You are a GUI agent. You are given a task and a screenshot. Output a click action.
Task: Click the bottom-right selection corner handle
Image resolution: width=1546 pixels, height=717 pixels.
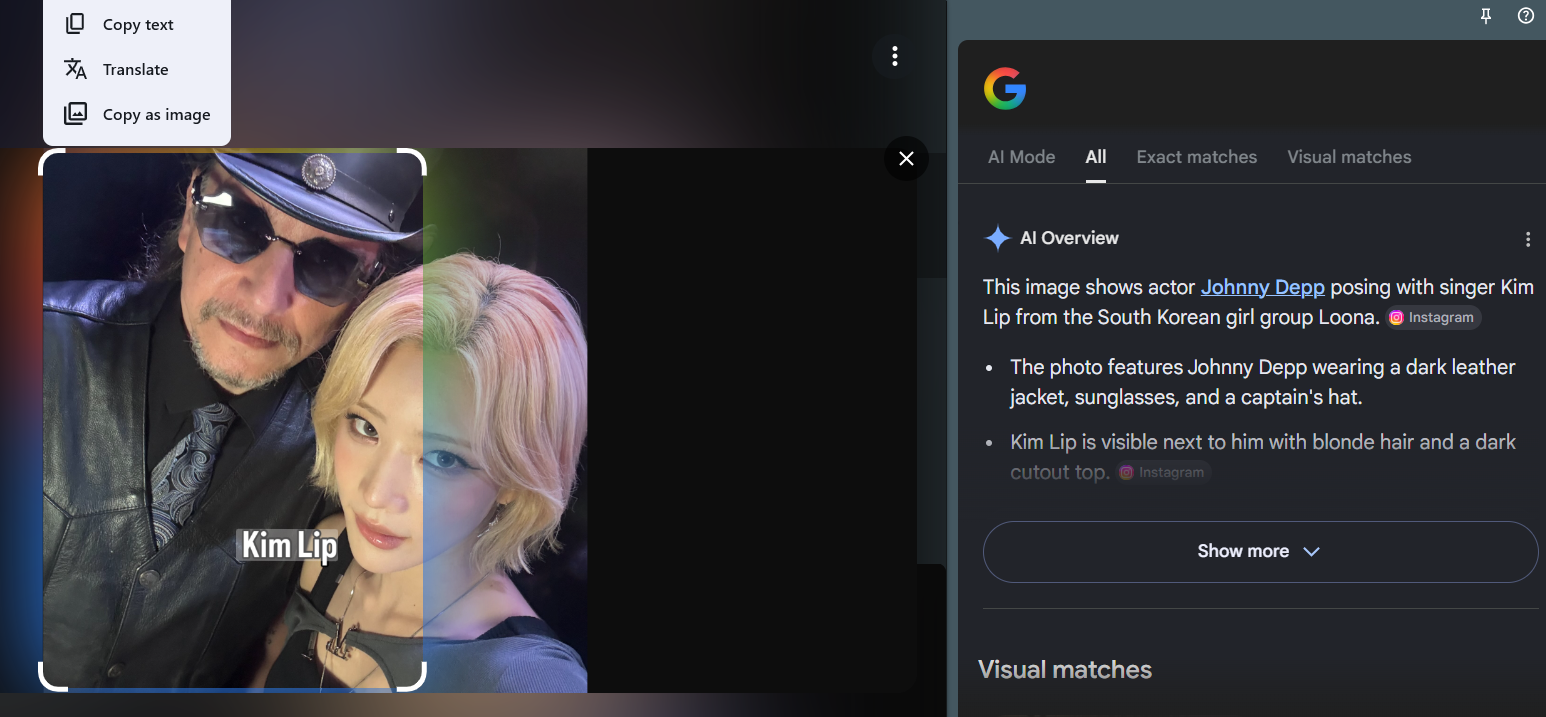tap(414, 678)
